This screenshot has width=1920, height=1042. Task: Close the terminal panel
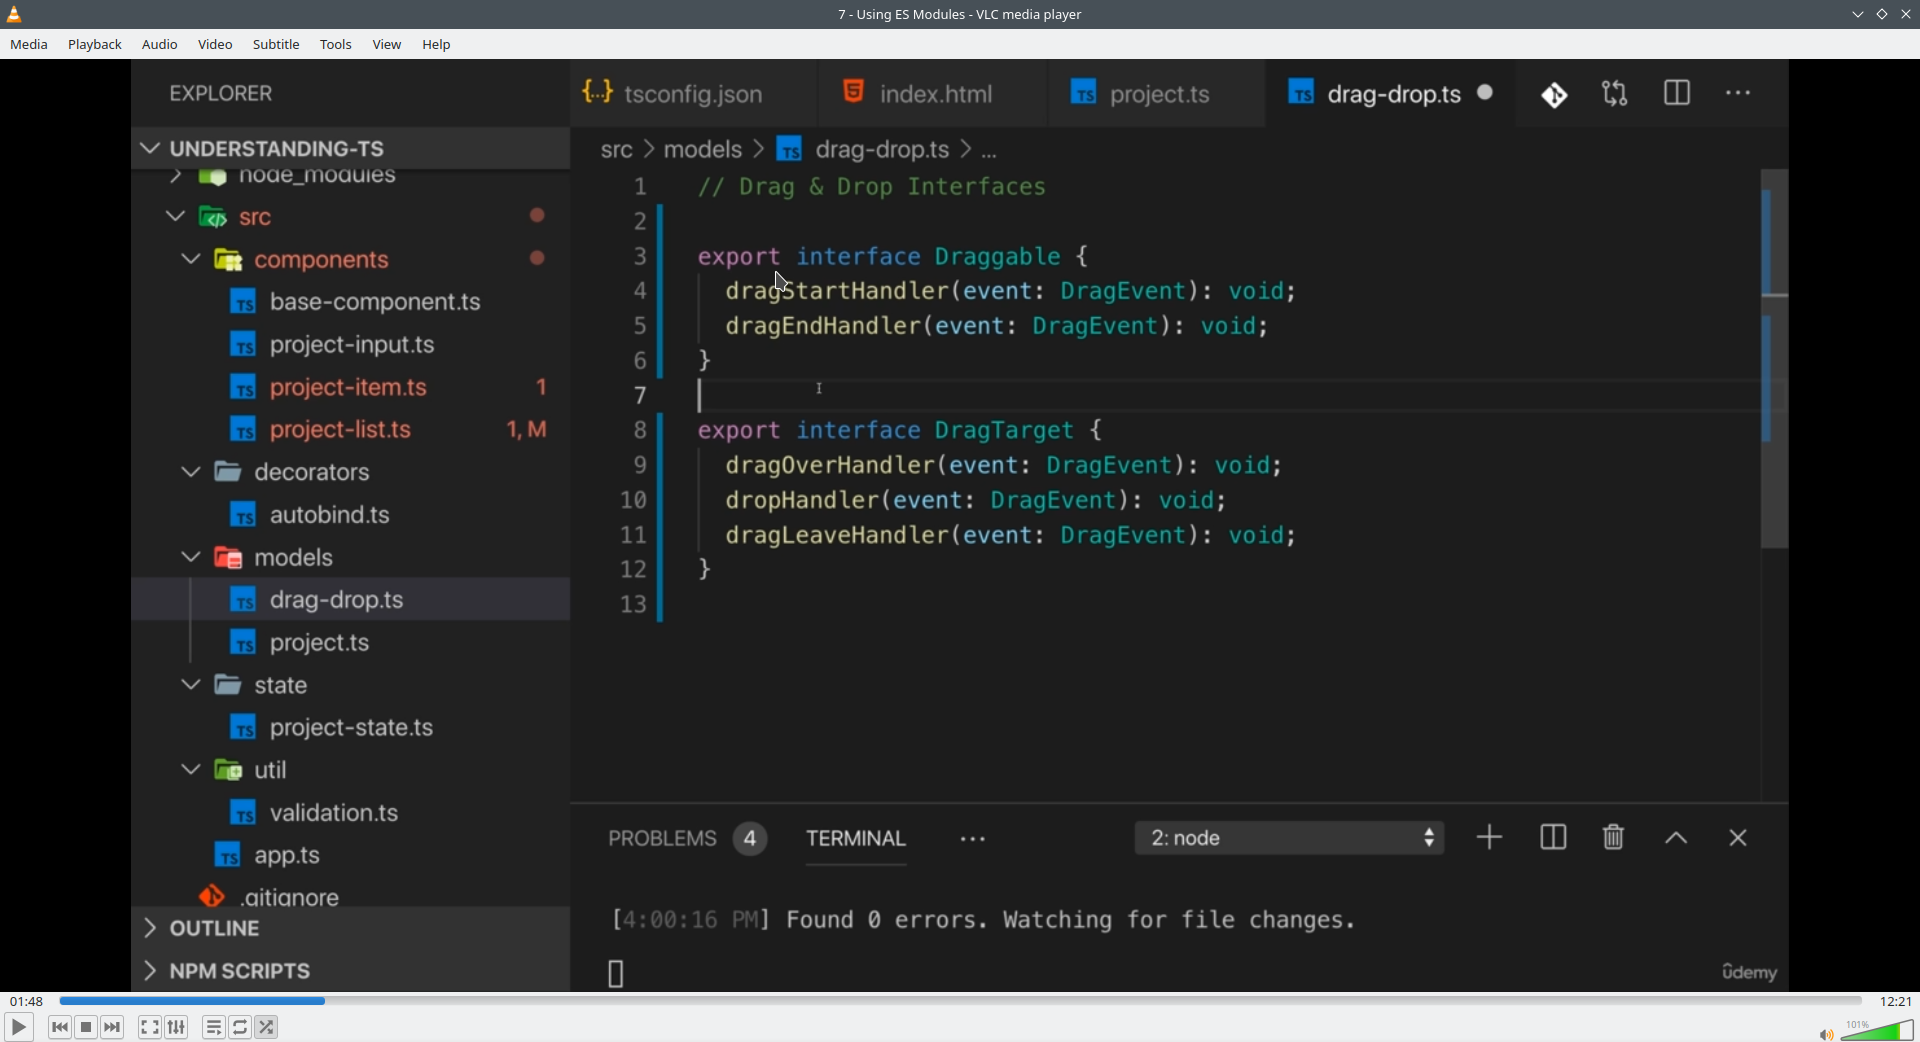1738,838
